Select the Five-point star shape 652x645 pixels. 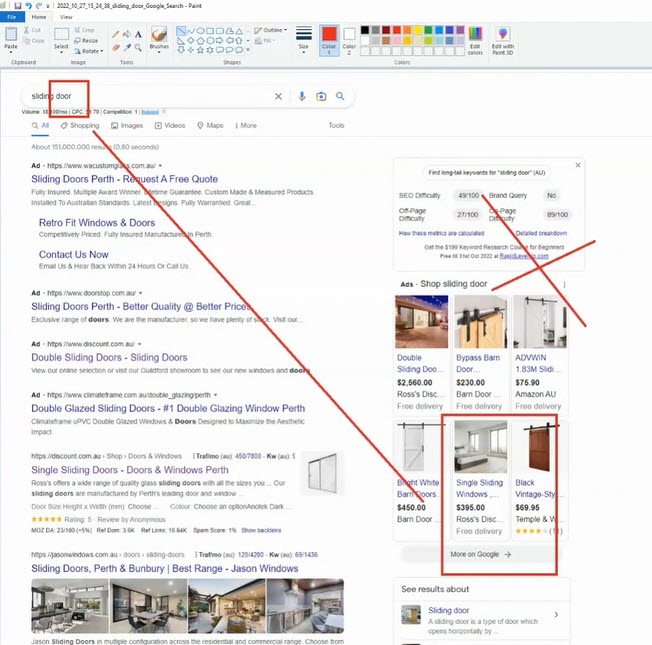(x=200, y=50)
